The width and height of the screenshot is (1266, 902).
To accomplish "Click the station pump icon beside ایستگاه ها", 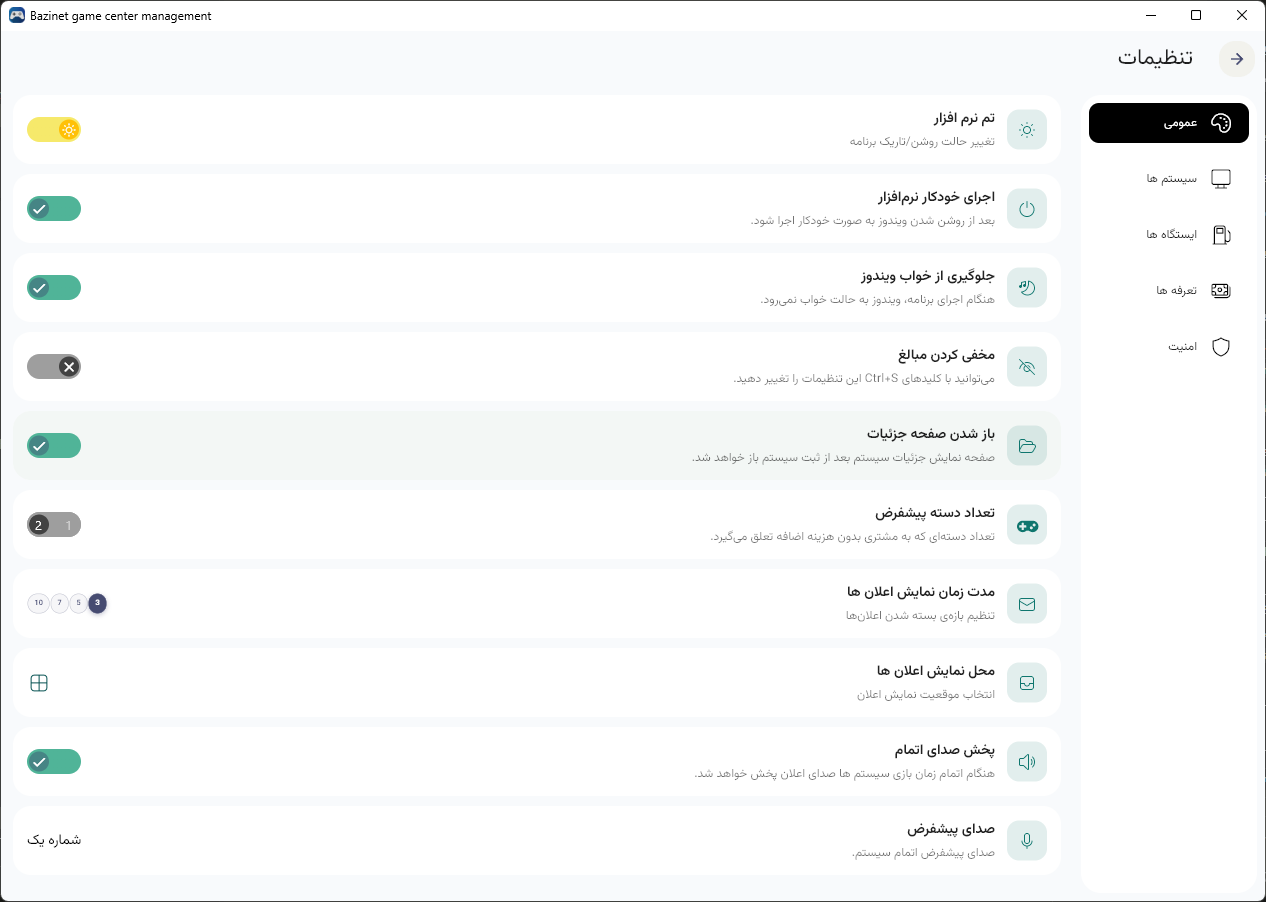I will [1220, 235].
